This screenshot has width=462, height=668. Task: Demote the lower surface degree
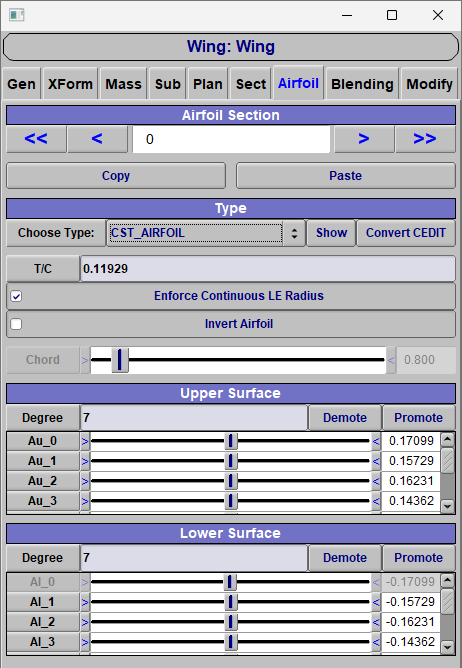(345, 558)
